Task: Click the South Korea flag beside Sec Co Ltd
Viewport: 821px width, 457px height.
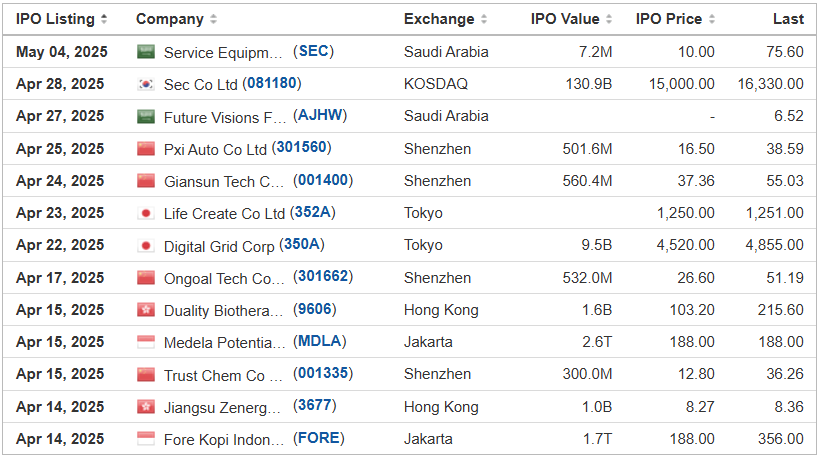Action: [x=146, y=84]
